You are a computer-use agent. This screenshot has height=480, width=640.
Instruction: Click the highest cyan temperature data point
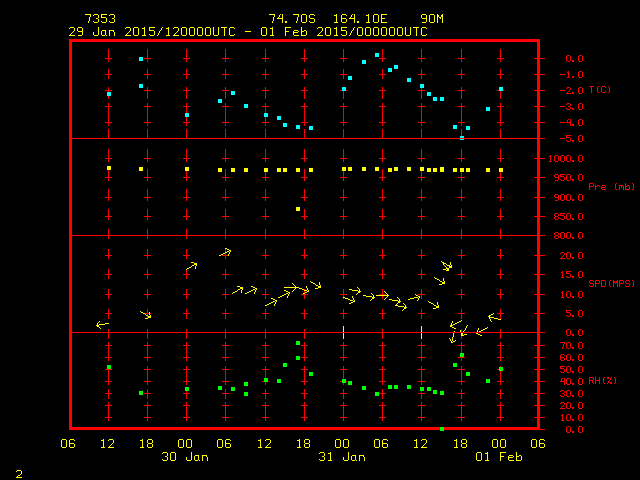pos(377,55)
